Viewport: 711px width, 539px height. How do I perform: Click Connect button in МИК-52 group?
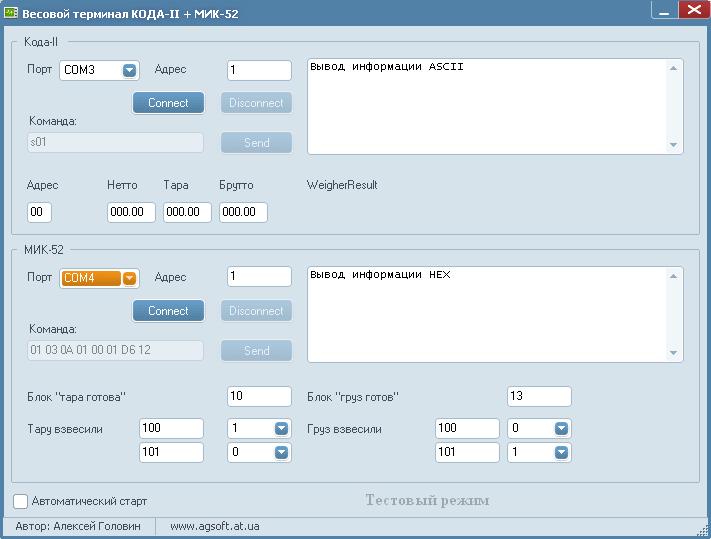point(168,311)
